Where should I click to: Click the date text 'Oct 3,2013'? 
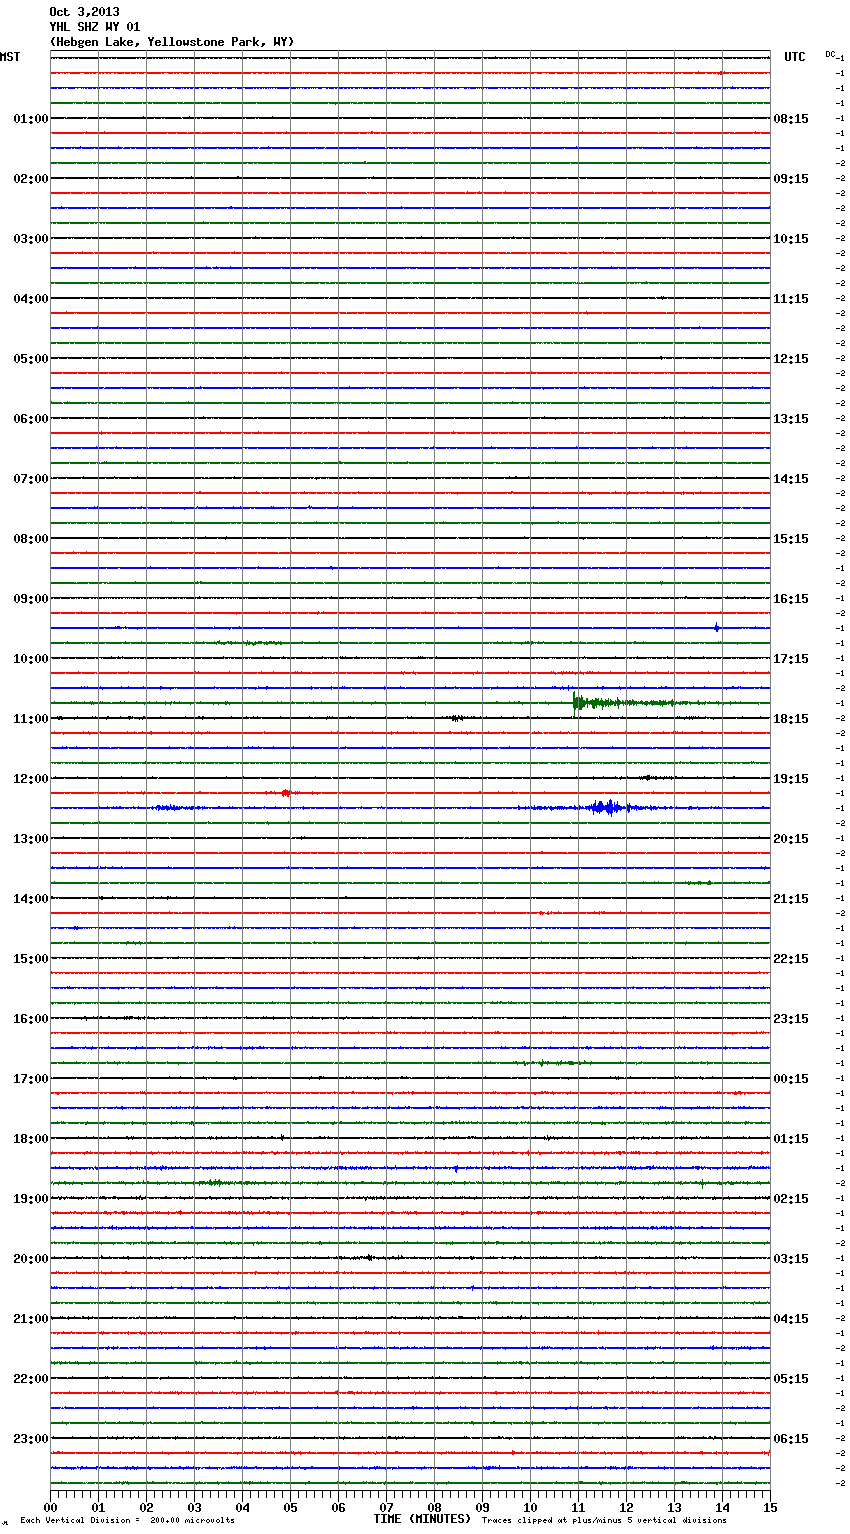pyautogui.click(x=84, y=12)
